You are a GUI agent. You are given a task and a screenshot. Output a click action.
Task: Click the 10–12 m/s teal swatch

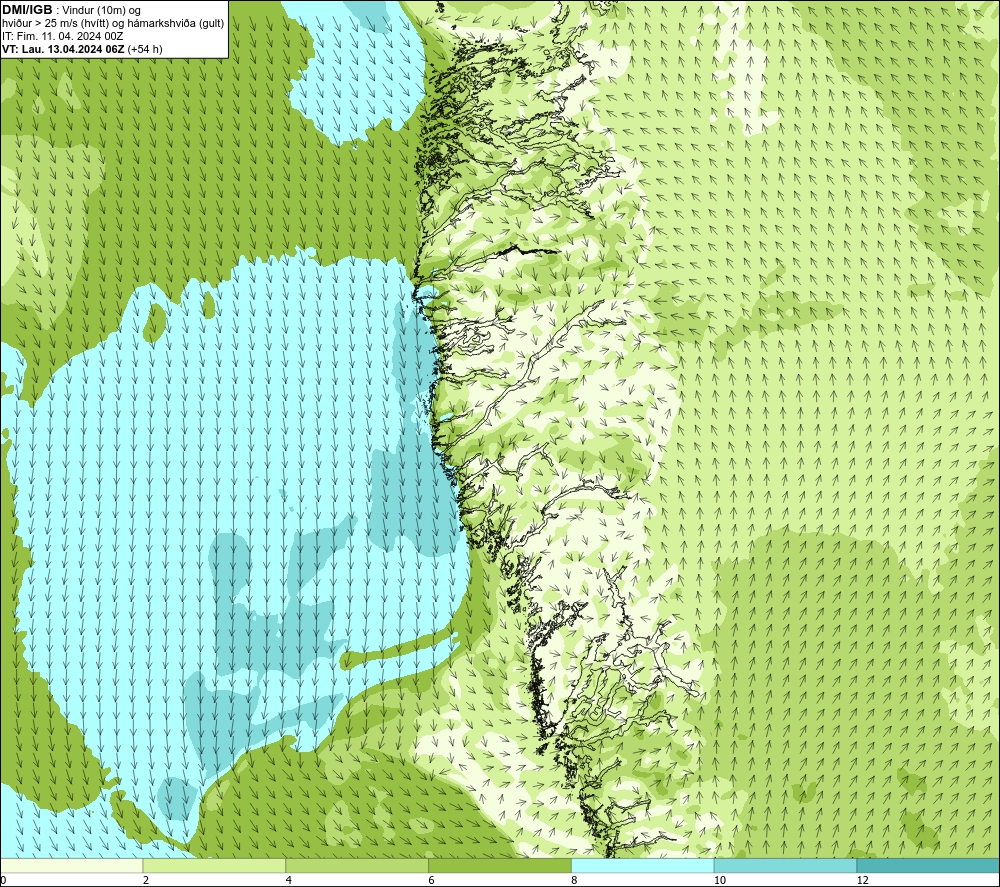point(786,865)
